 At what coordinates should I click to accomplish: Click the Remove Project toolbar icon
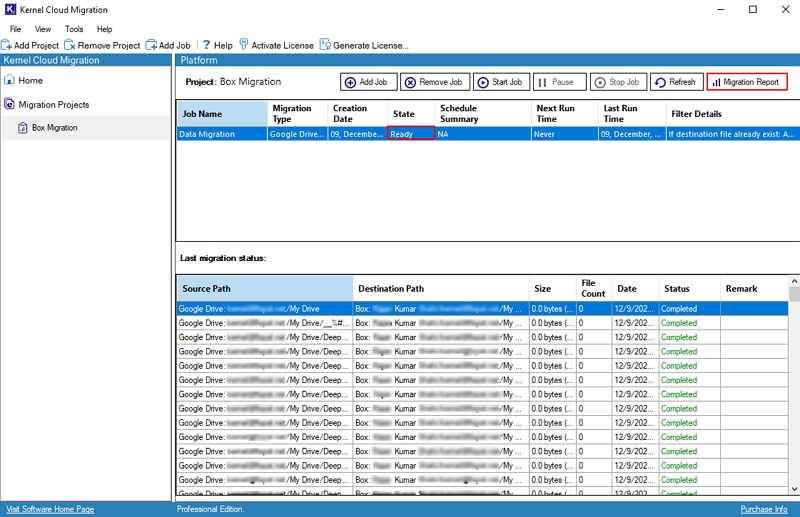70,45
